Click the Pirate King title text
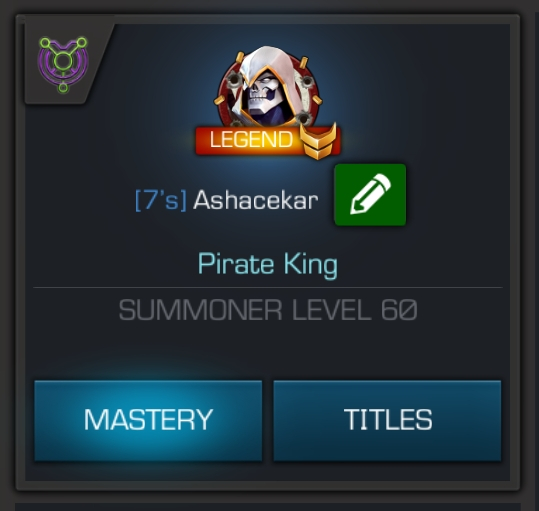Image resolution: width=539 pixels, height=511 pixels. click(x=268, y=264)
